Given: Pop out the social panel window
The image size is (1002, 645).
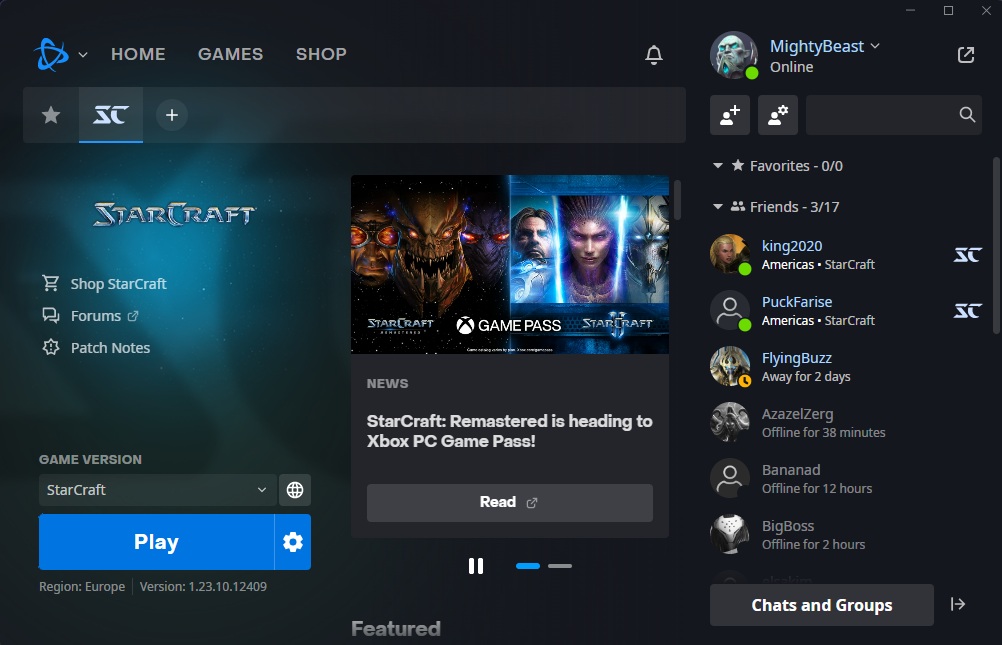Looking at the screenshot, I should [x=966, y=55].
